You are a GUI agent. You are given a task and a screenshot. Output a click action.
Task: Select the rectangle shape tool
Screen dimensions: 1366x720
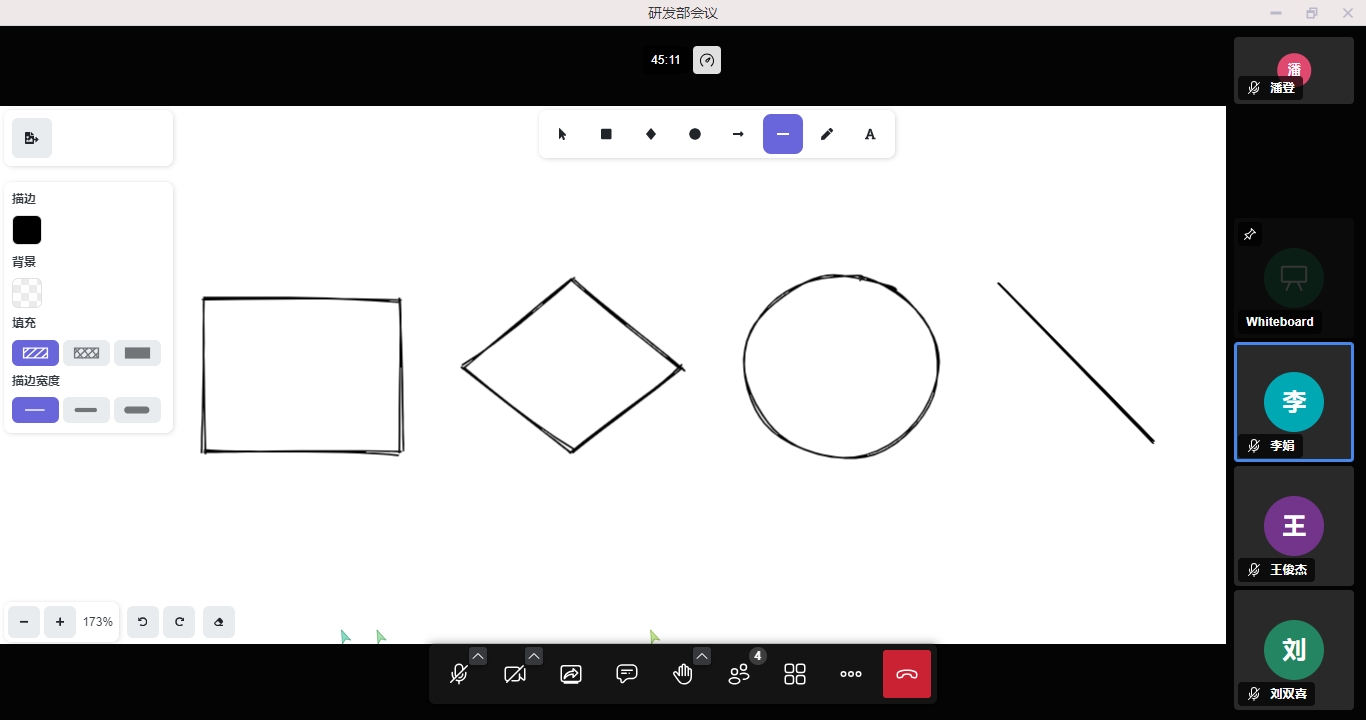coord(606,134)
